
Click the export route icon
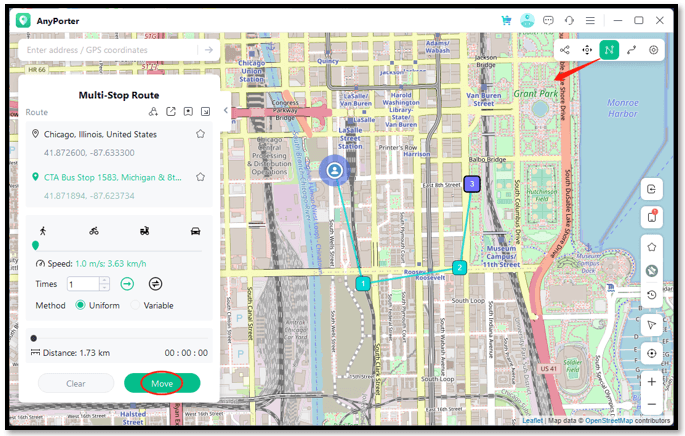(x=171, y=112)
